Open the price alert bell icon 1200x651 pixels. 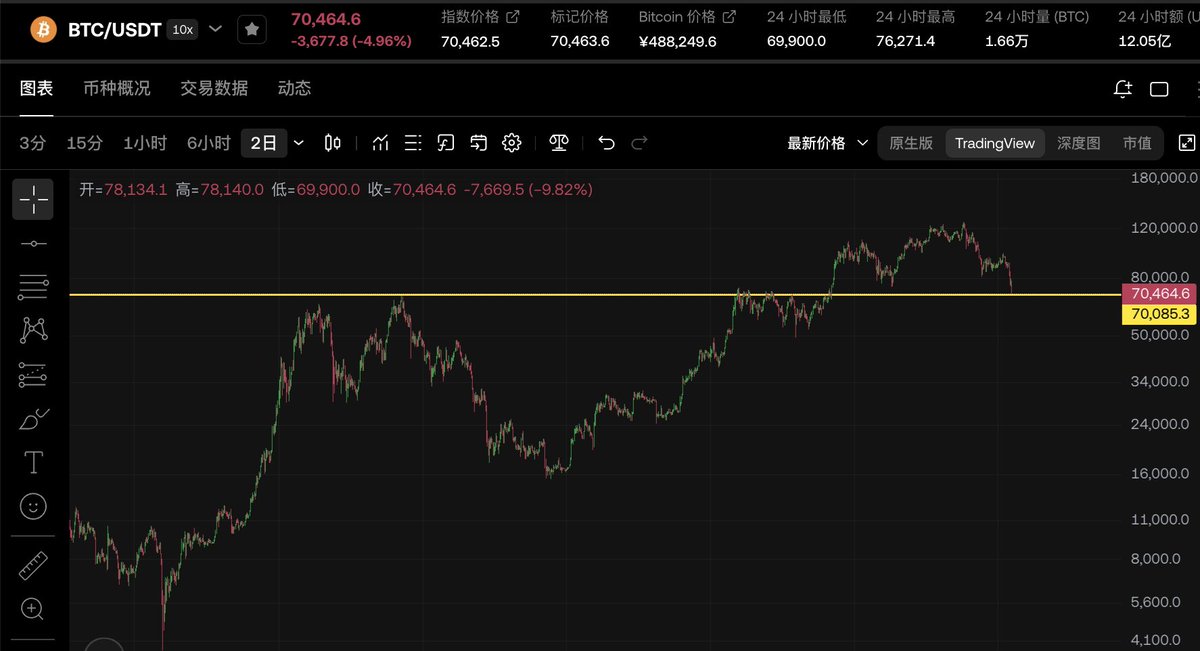click(1123, 89)
